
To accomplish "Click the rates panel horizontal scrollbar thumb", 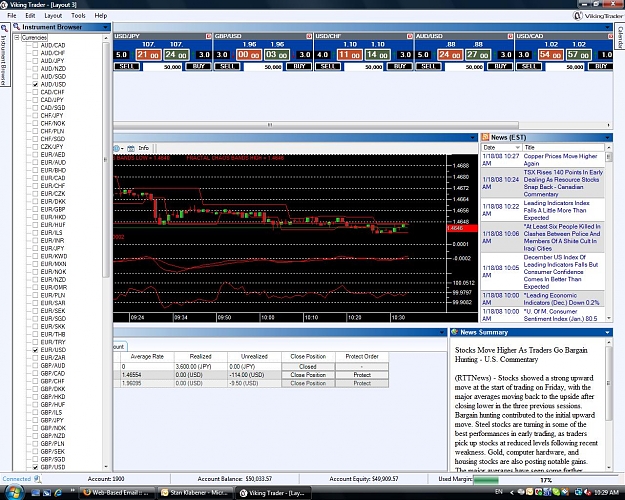I will click(x=316, y=125).
